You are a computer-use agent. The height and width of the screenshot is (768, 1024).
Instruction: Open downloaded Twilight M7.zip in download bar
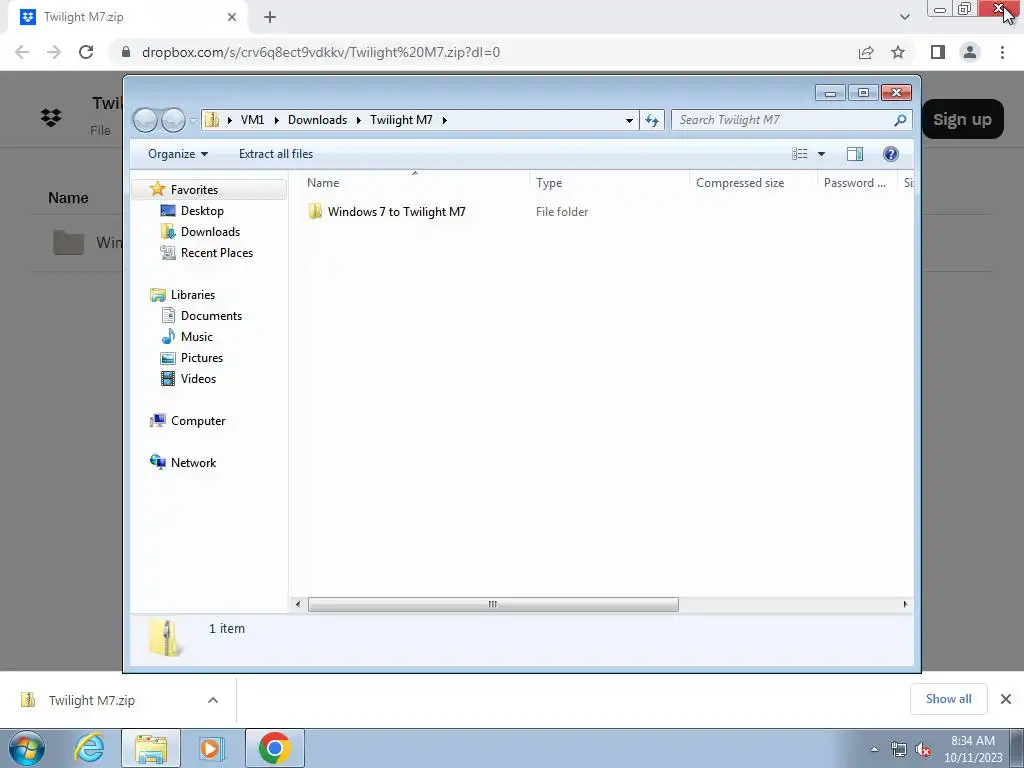pyautogui.click(x=91, y=700)
